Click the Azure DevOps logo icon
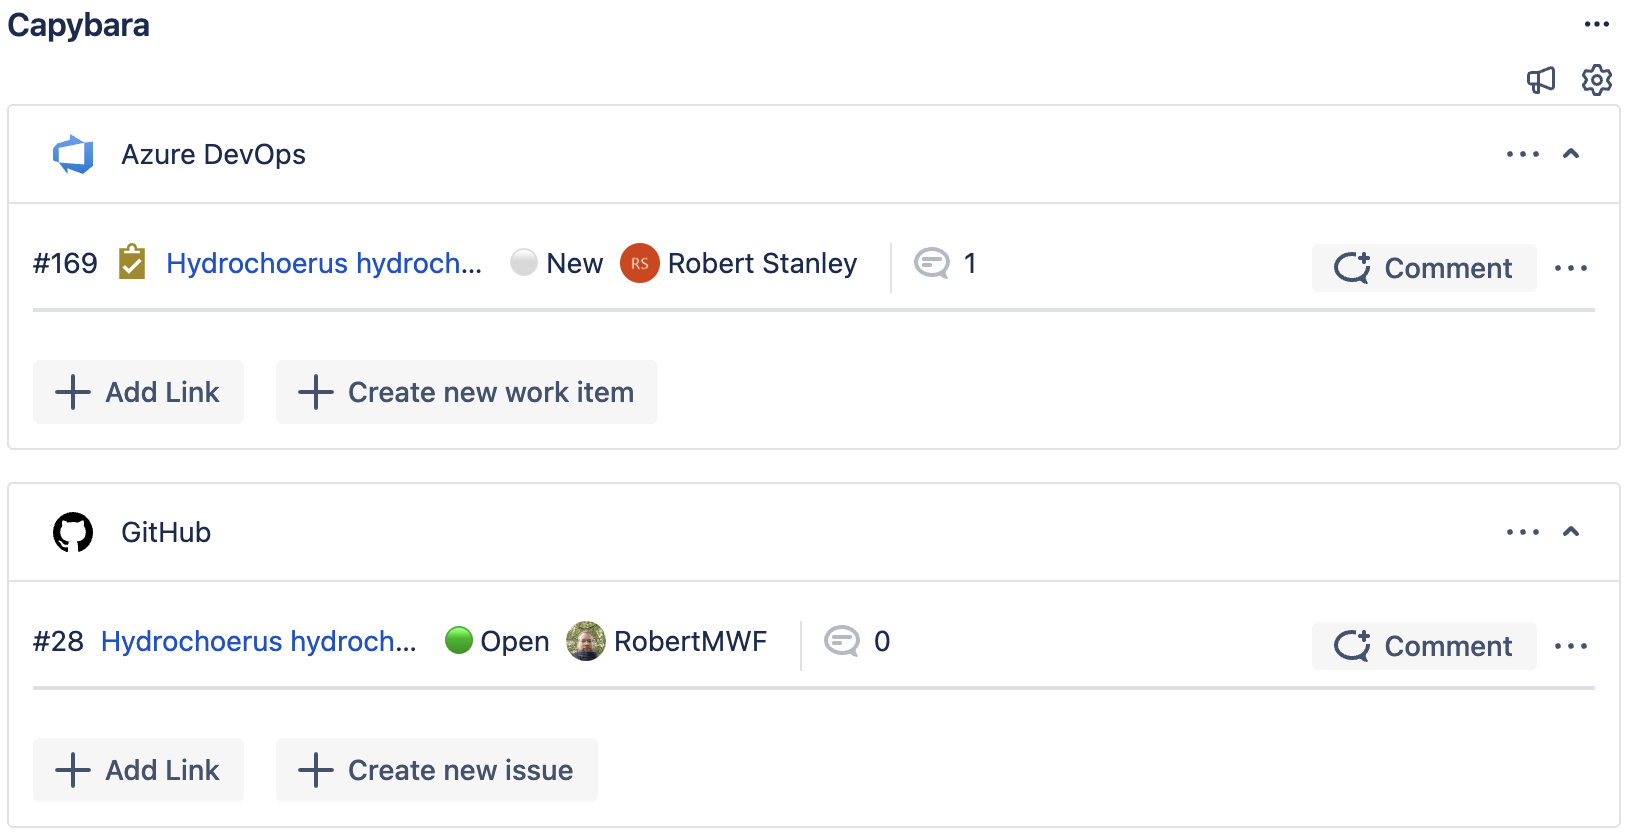1628x836 pixels. tap(73, 155)
